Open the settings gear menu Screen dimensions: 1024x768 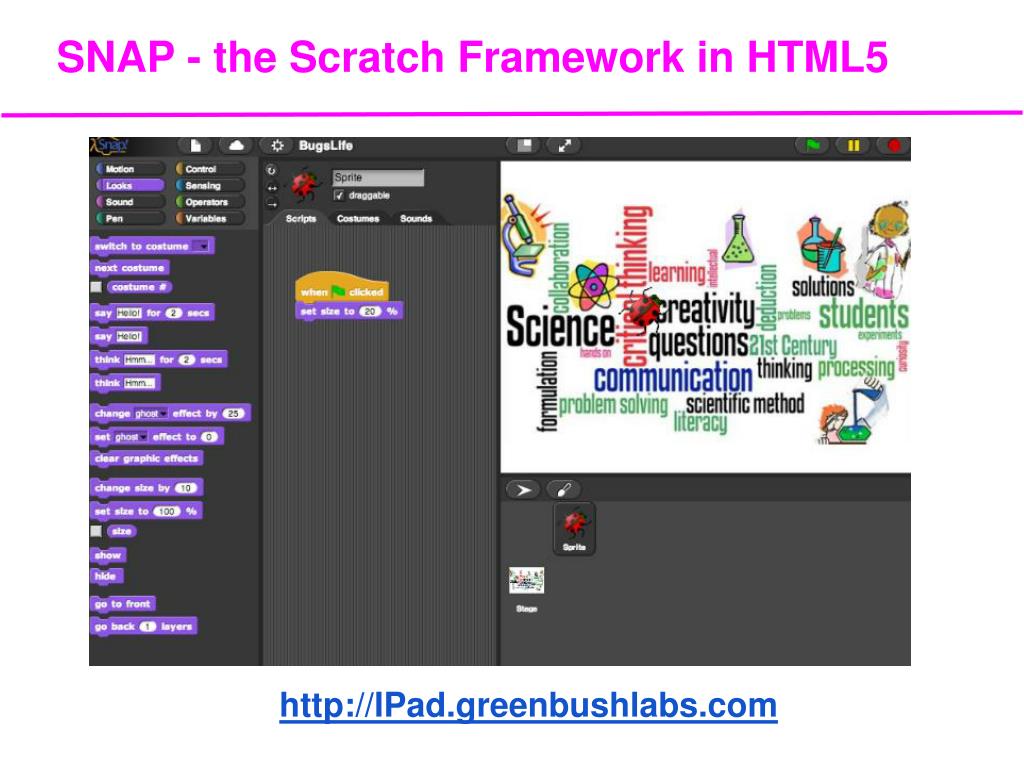(277, 145)
